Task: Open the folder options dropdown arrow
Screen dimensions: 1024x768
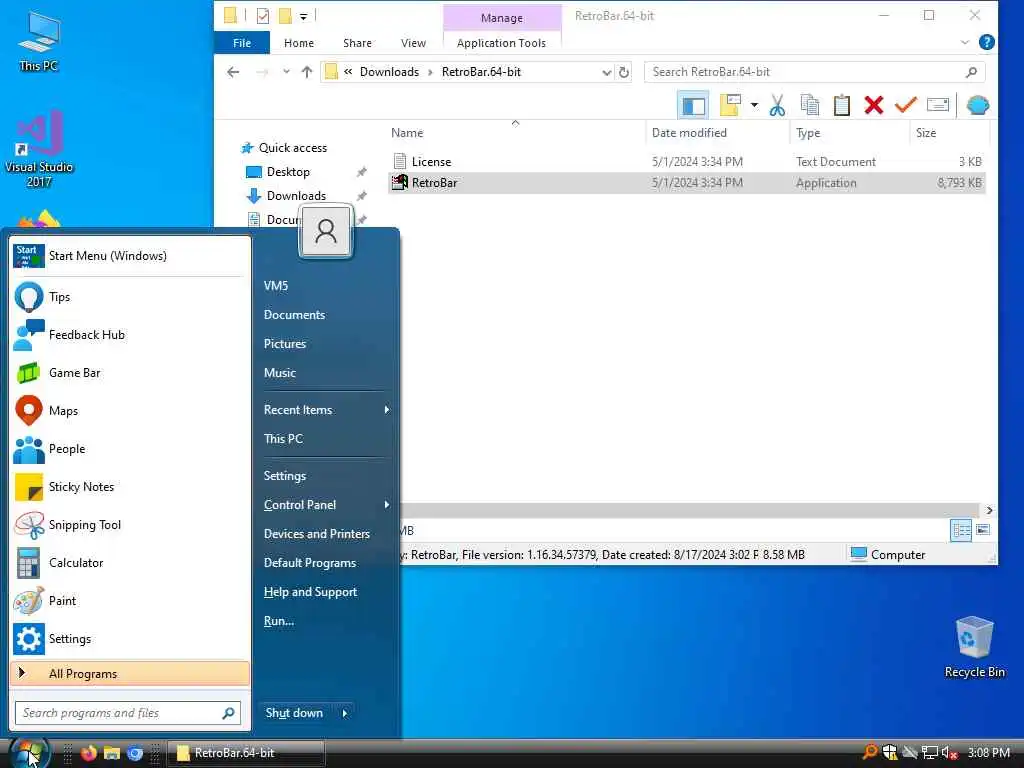Action: 754,105
